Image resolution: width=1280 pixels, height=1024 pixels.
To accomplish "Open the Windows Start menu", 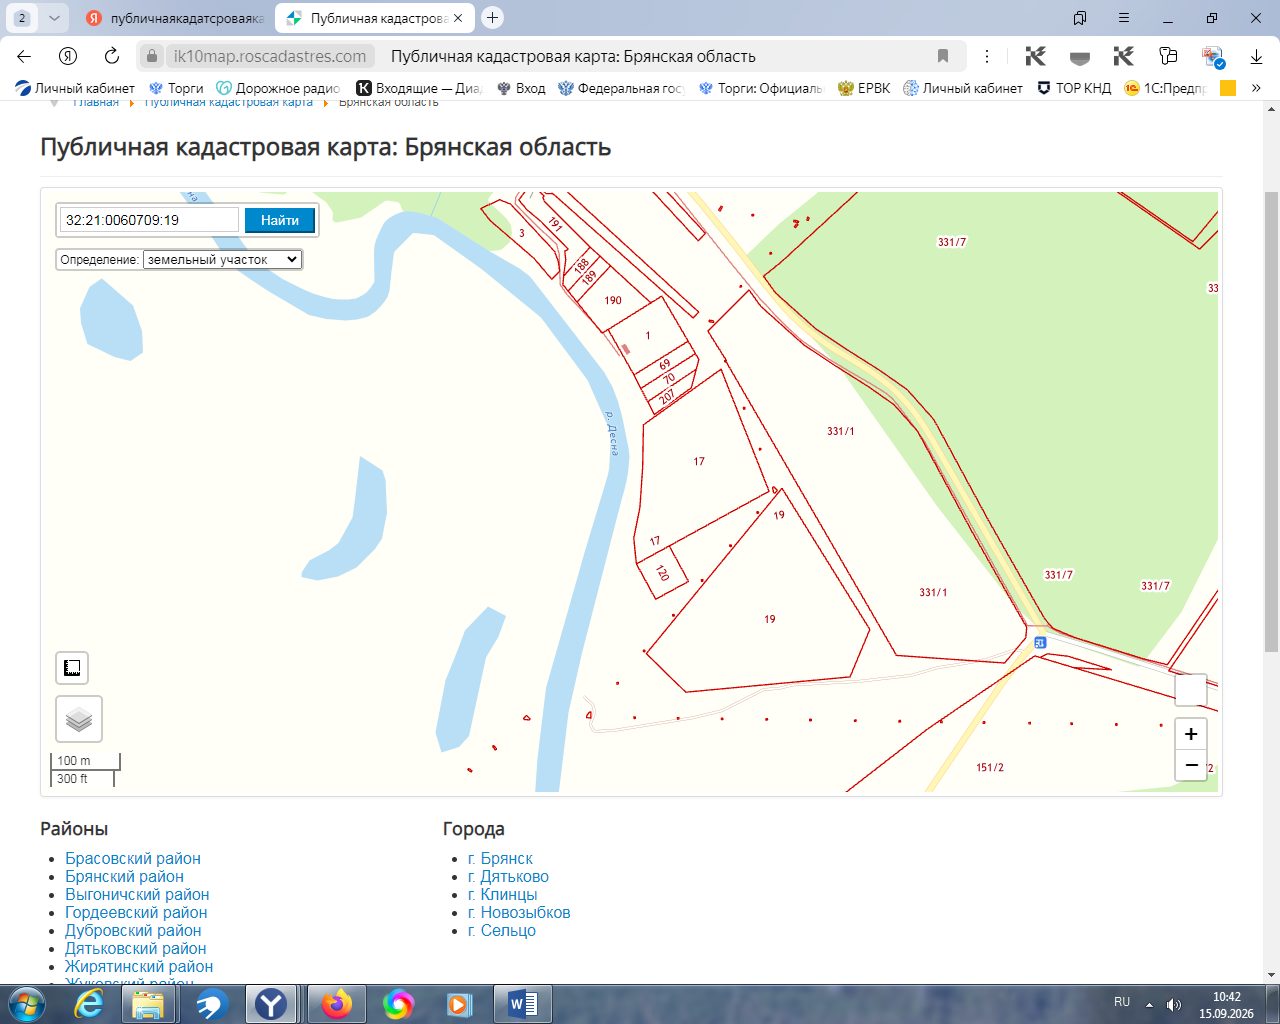I will click(x=27, y=1004).
